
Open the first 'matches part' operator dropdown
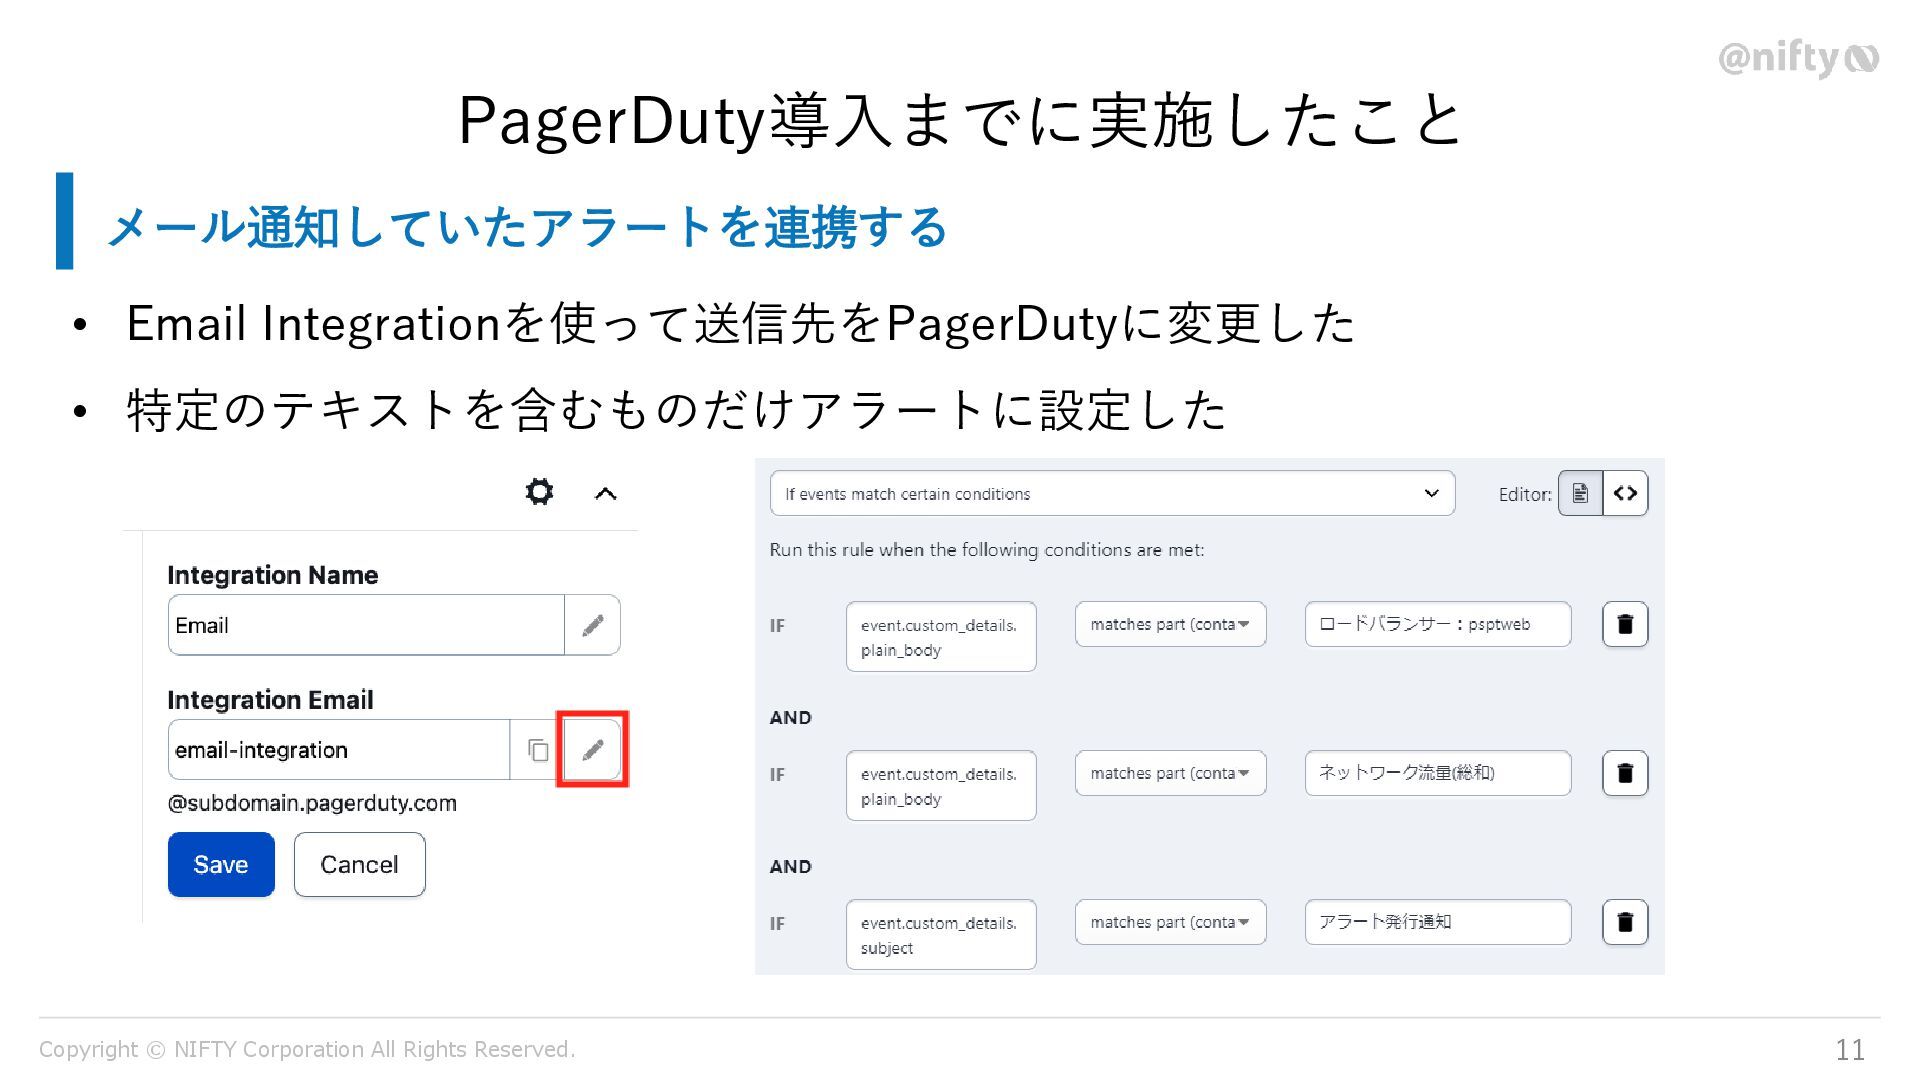point(1170,624)
